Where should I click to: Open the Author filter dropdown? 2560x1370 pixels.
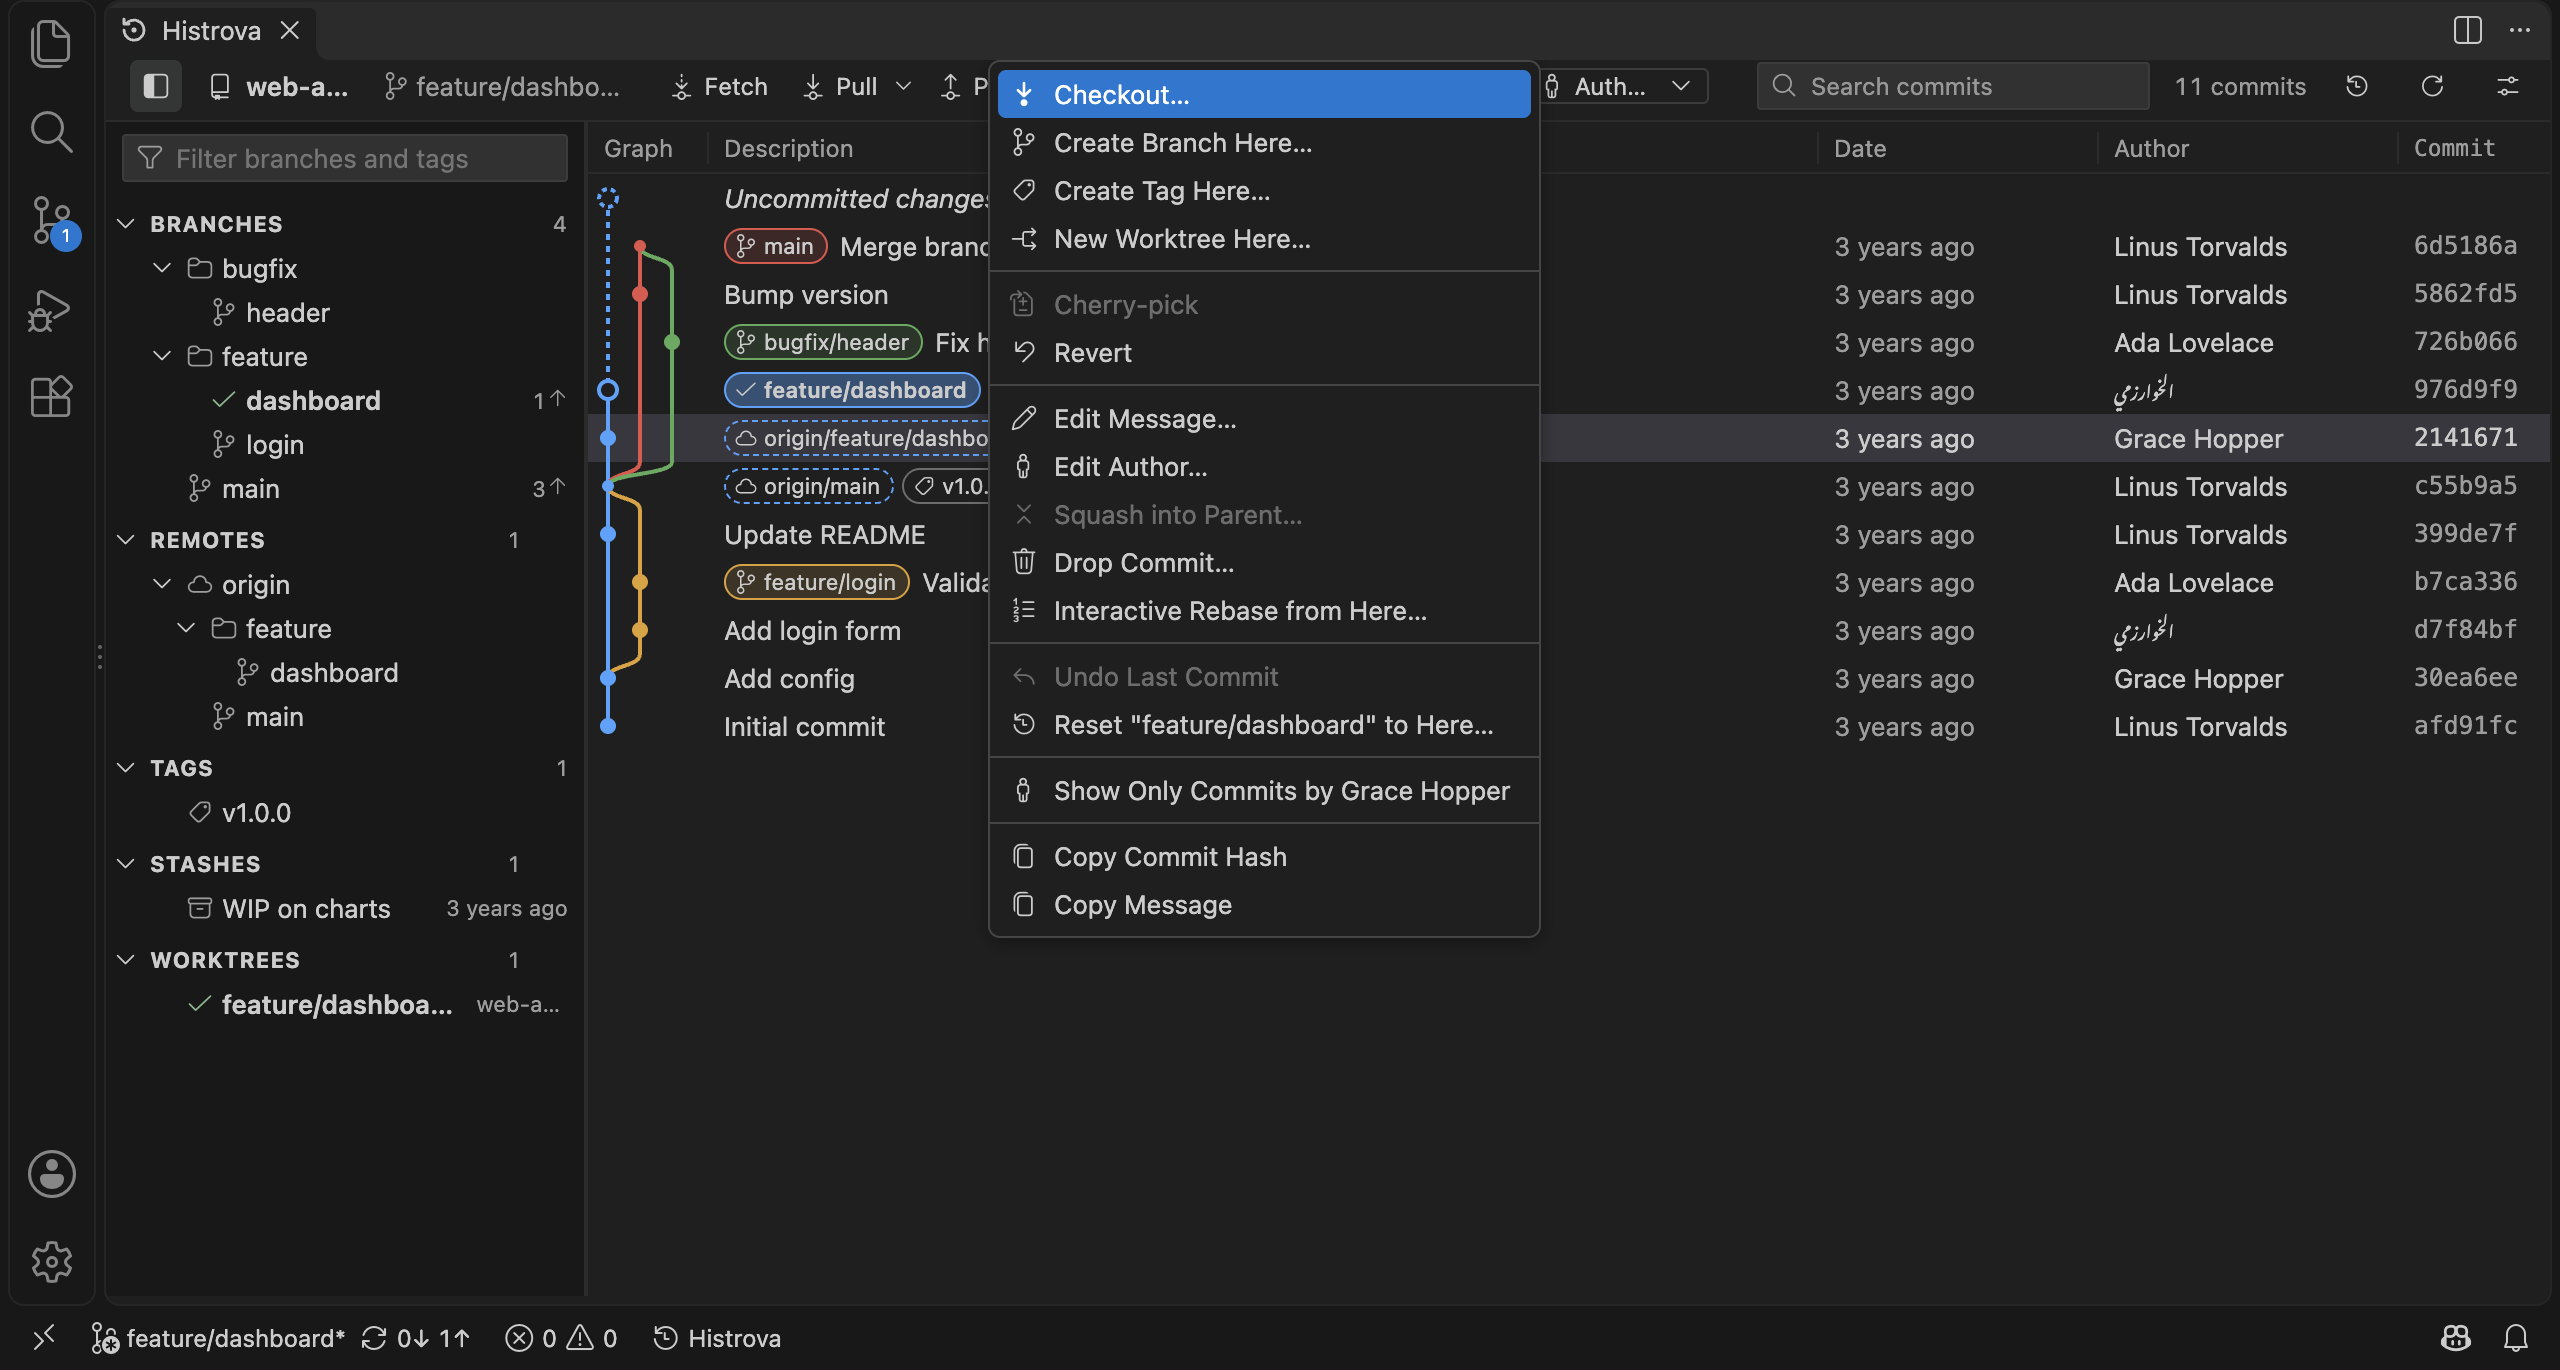pyautogui.click(x=1624, y=86)
